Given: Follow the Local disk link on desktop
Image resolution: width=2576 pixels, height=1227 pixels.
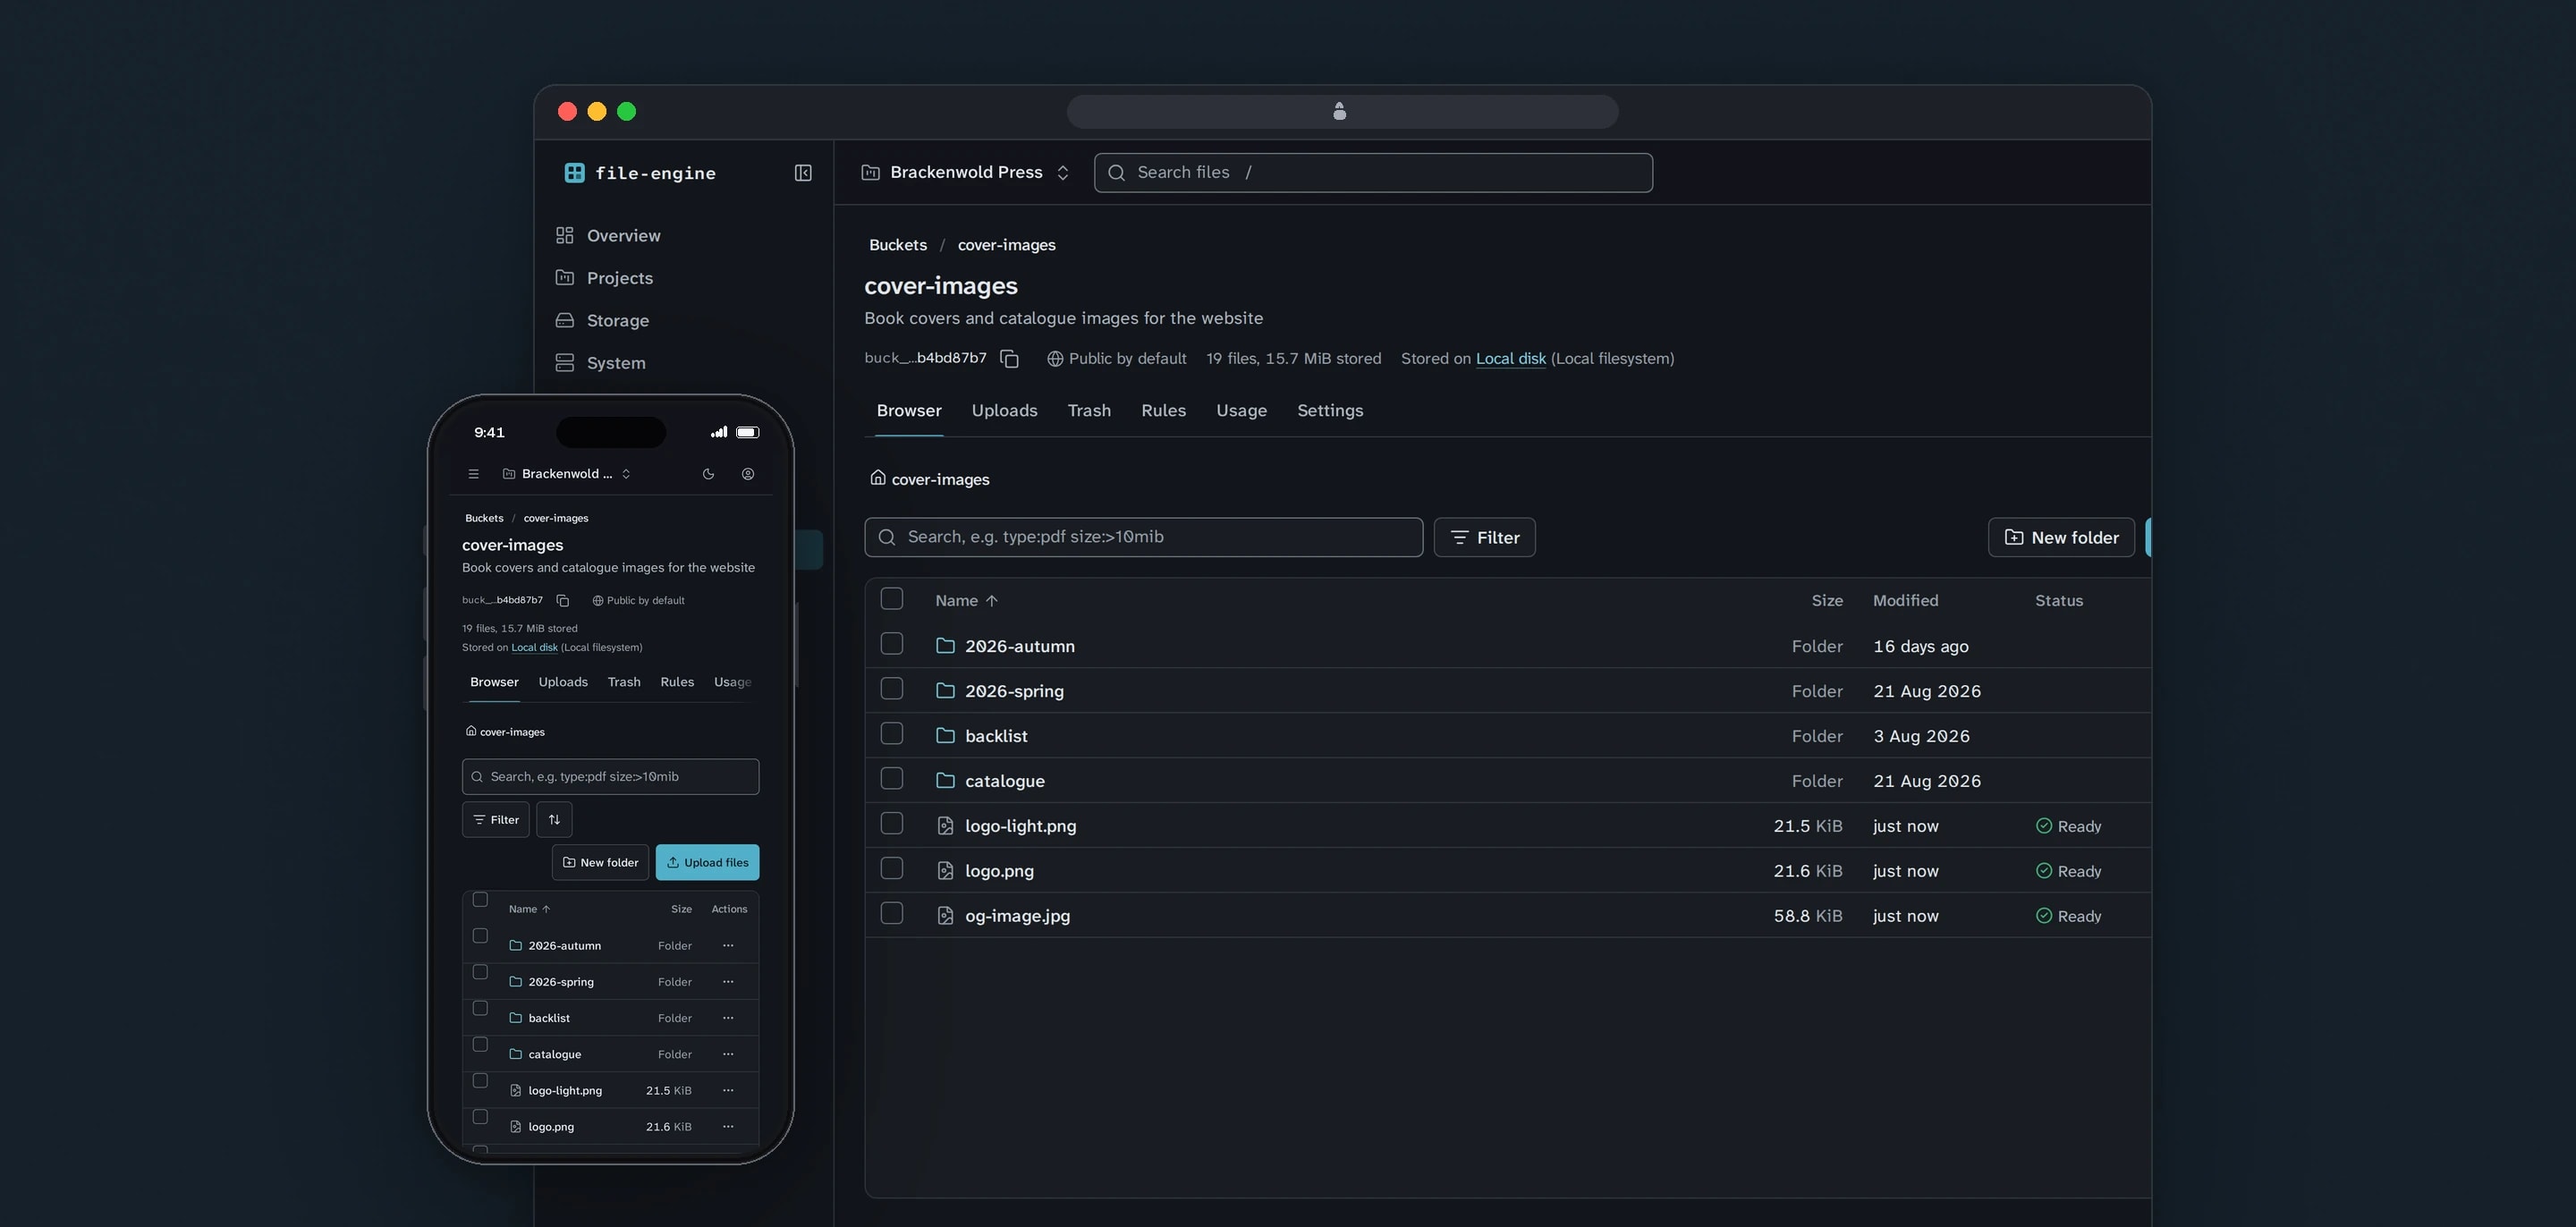Looking at the screenshot, I should coord(1510,358).
